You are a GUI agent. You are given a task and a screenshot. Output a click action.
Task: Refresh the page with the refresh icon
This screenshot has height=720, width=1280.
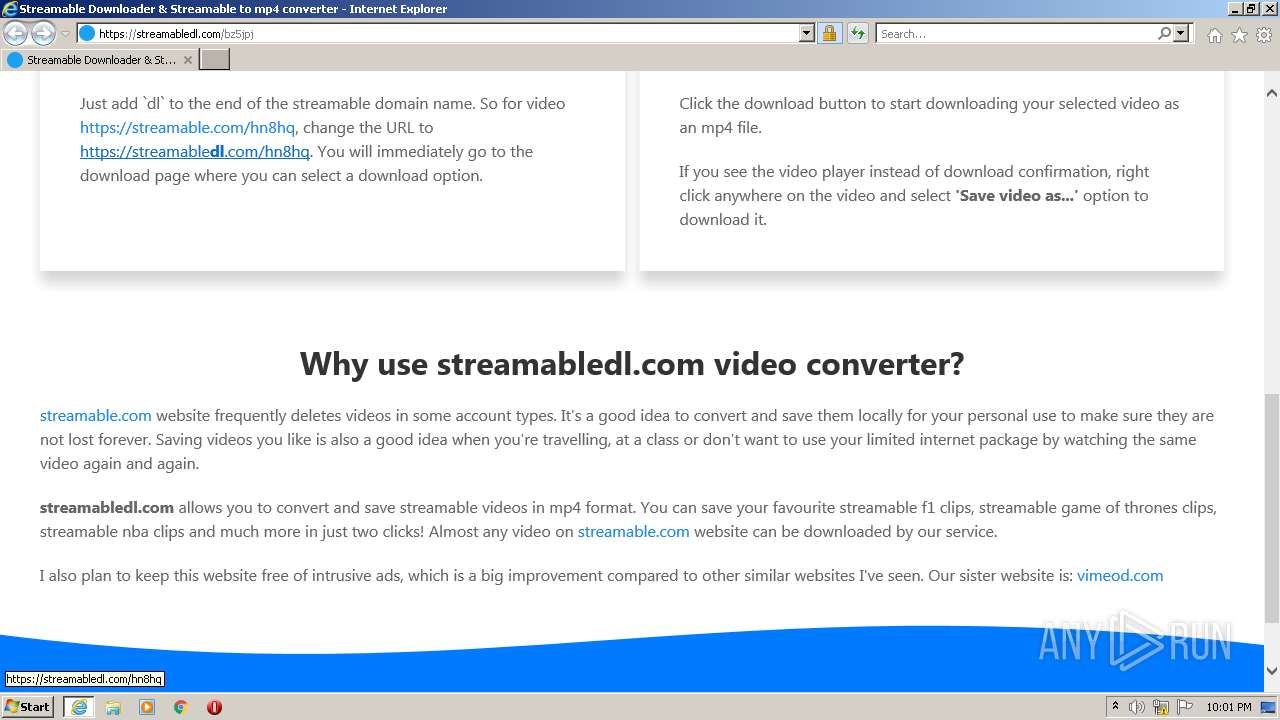[858, 33]
